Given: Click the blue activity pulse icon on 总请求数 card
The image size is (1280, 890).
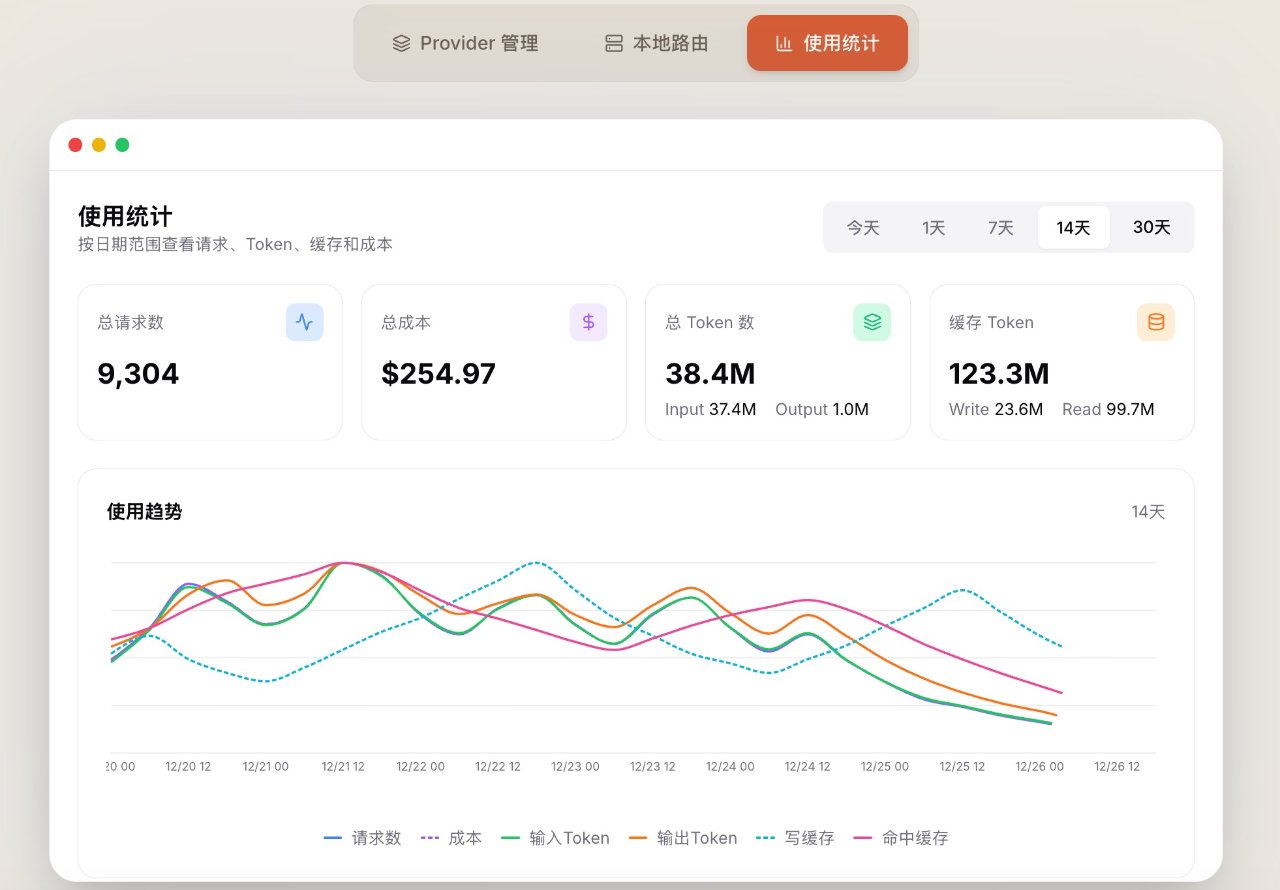Looking at the screenshot, I should point(304,322).
